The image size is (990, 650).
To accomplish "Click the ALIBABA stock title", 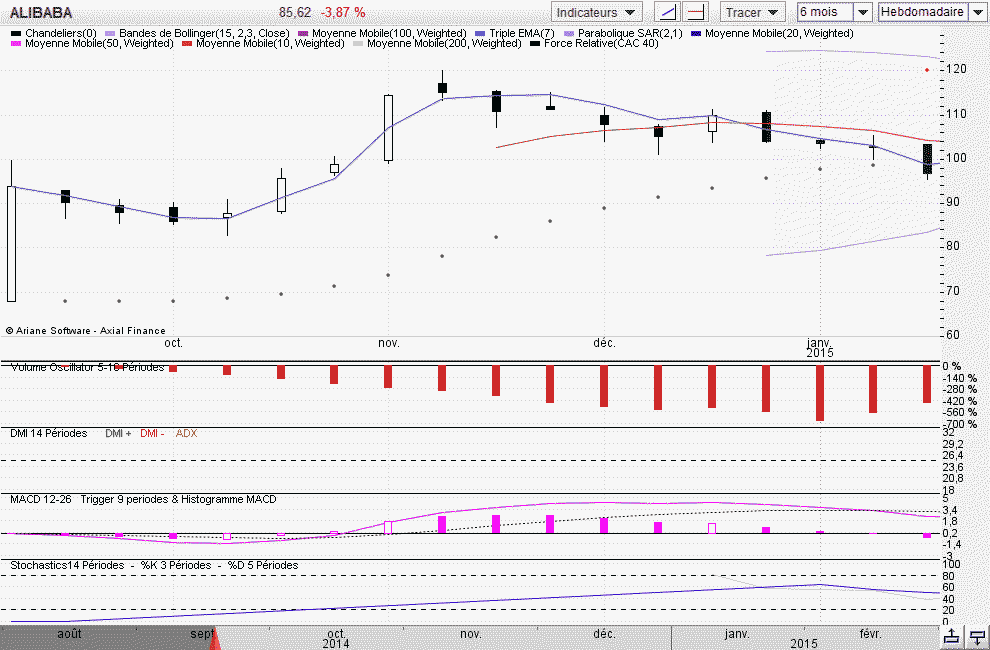I will click(x=41, y=12).
